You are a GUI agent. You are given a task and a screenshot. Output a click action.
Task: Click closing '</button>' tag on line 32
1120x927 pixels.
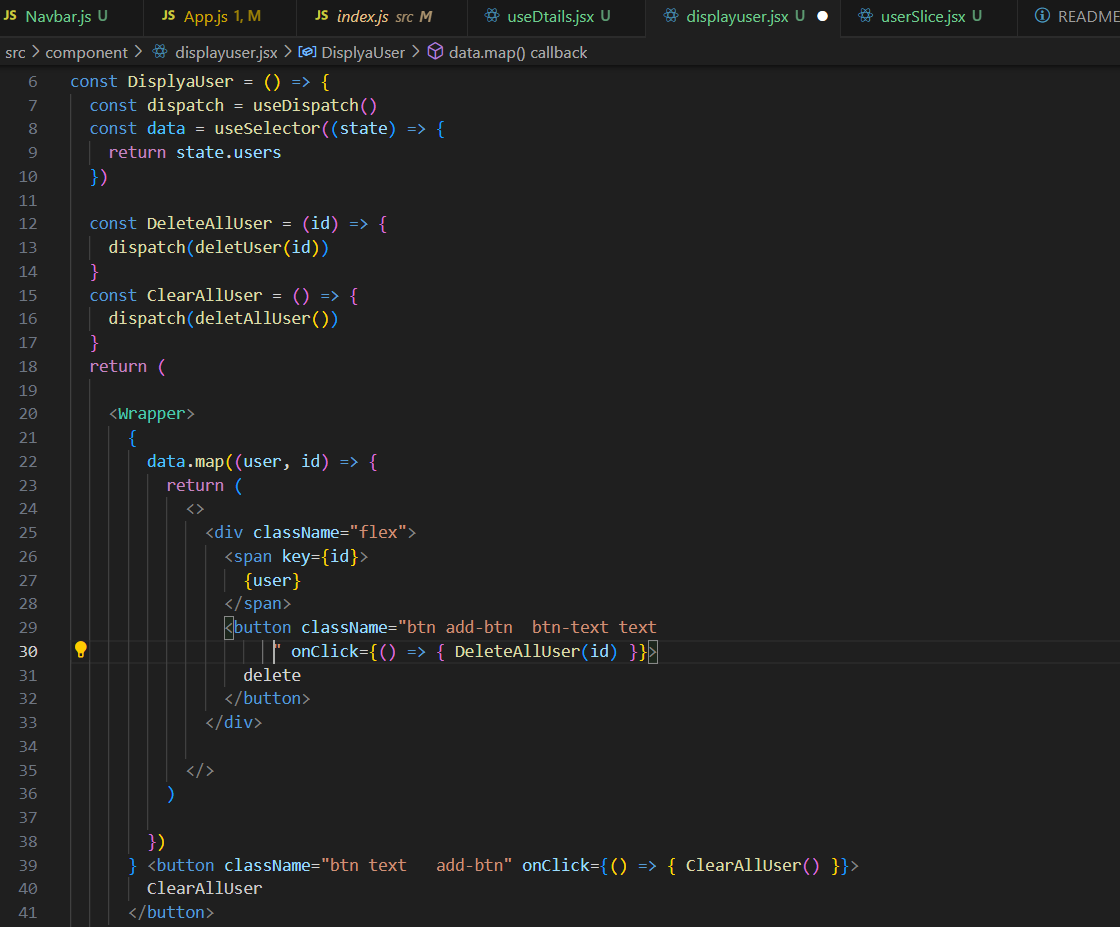click(x=267, y=698)
